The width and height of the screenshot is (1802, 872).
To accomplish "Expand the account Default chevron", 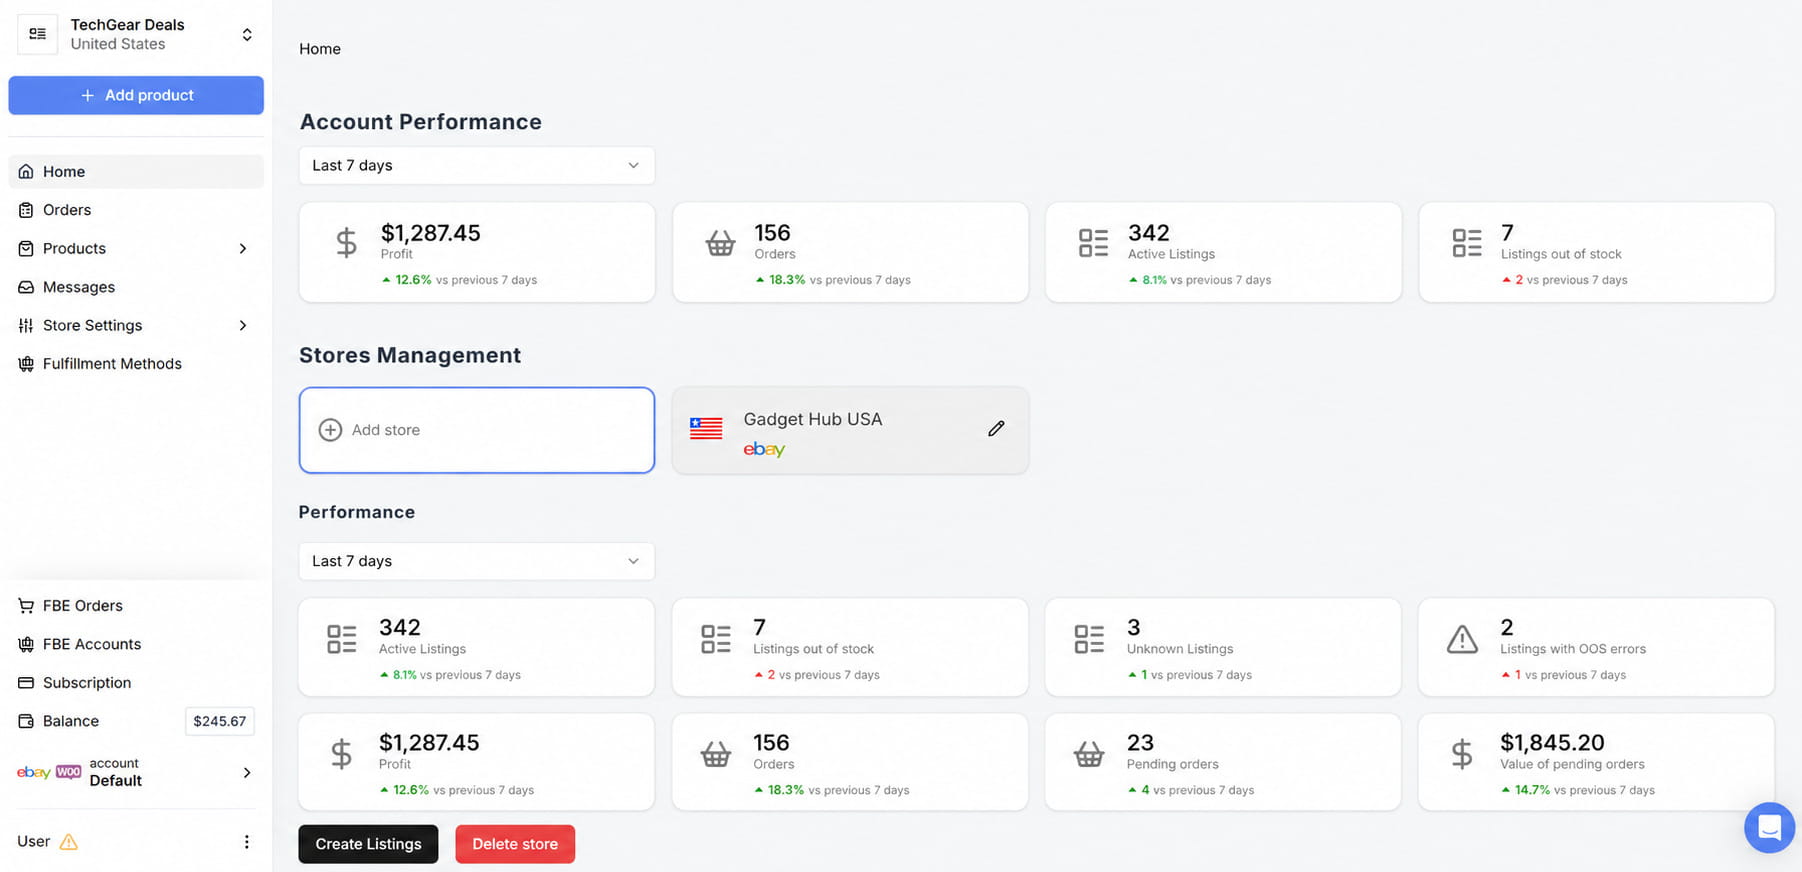I will [x=247, y=772].
